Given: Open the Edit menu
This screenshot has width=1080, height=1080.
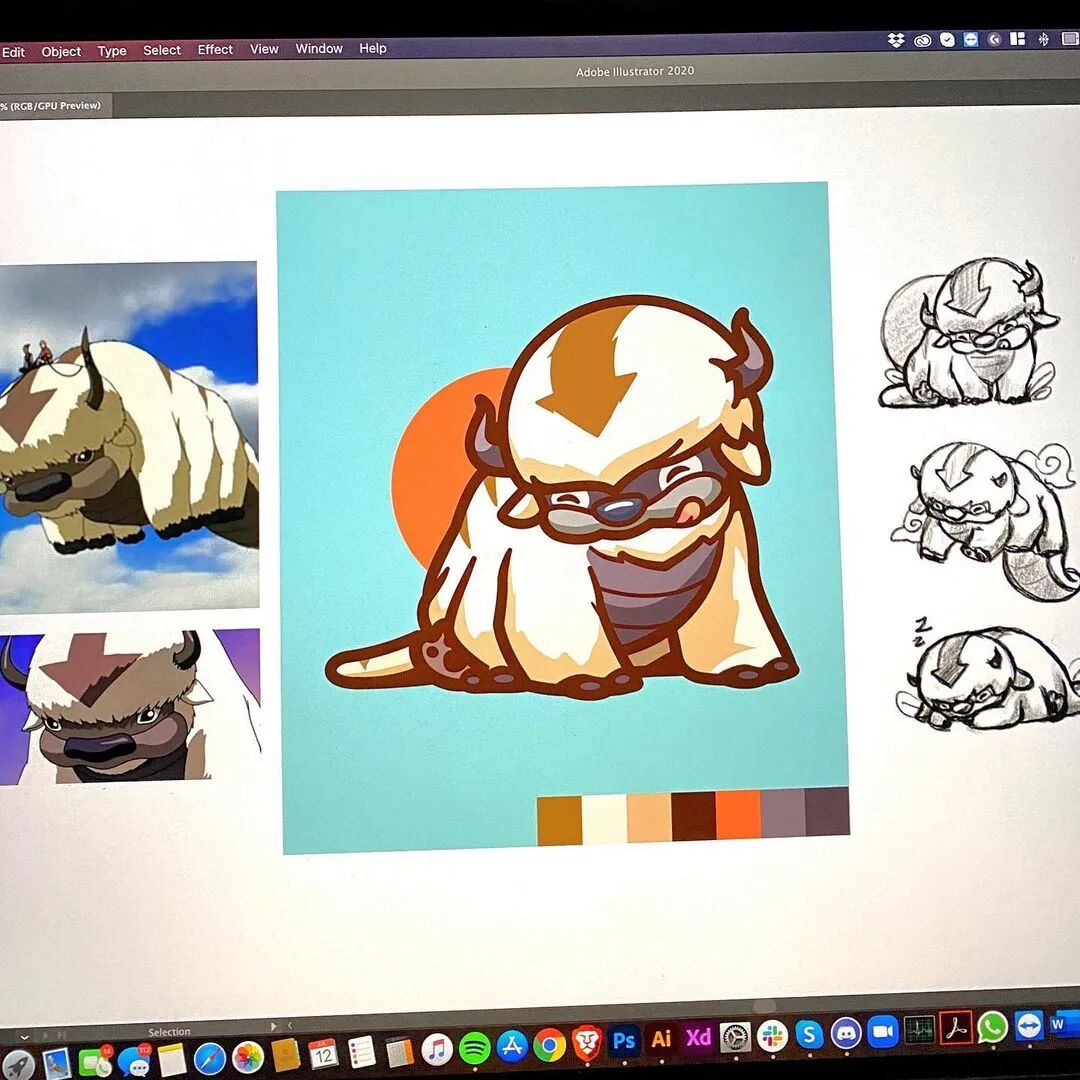Looking at the screenshot, I should (12, 52).
